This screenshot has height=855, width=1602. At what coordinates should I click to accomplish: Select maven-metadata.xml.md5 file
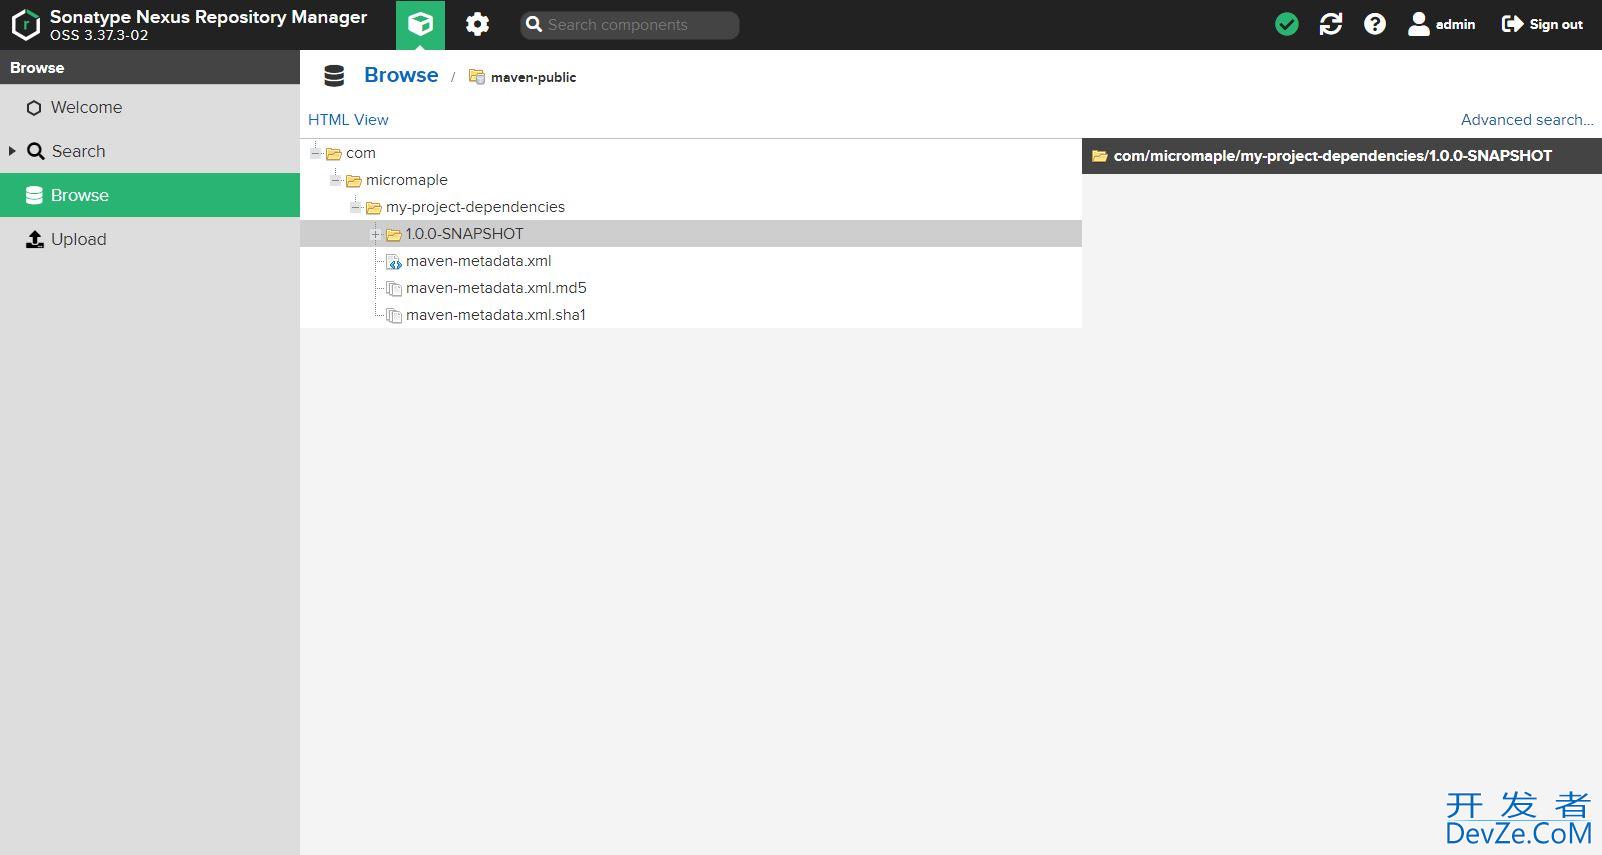pyautogui.click(x=496, y=288)
